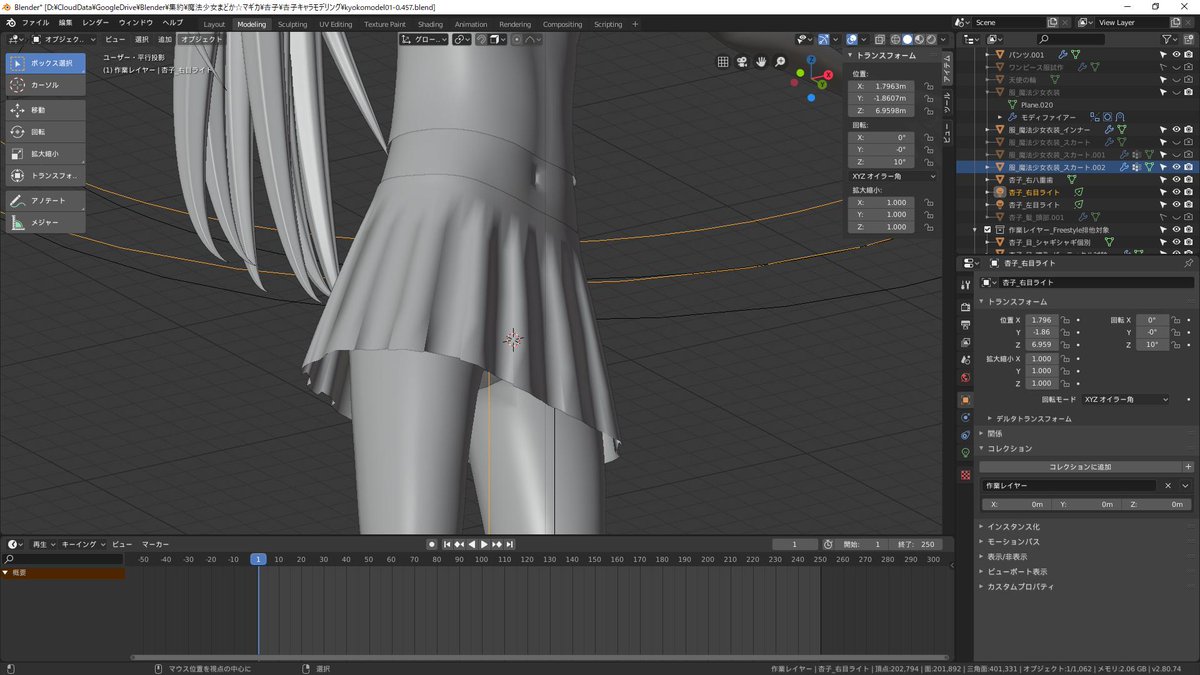
Task: Open the Tool settings tab in properties editor
Action: coord(965,284)
